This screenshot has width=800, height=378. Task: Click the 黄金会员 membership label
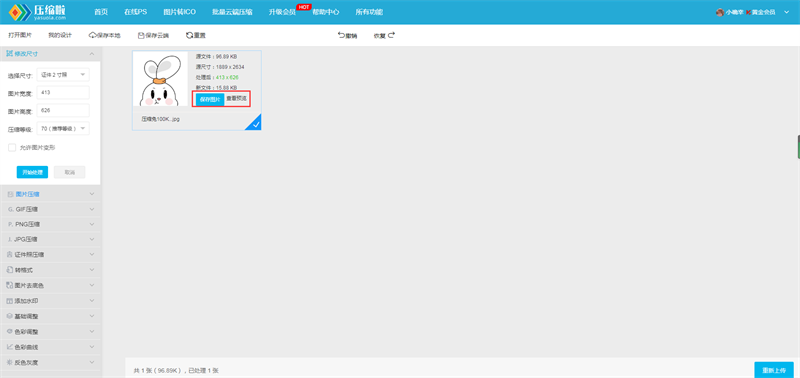pyautogui.click(x=763, y=12)
